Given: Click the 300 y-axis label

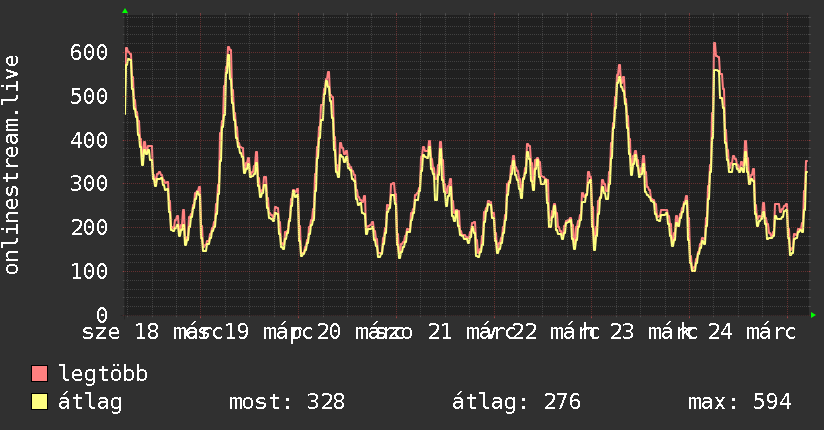Looking at the screenshot, I should [89, 183].
